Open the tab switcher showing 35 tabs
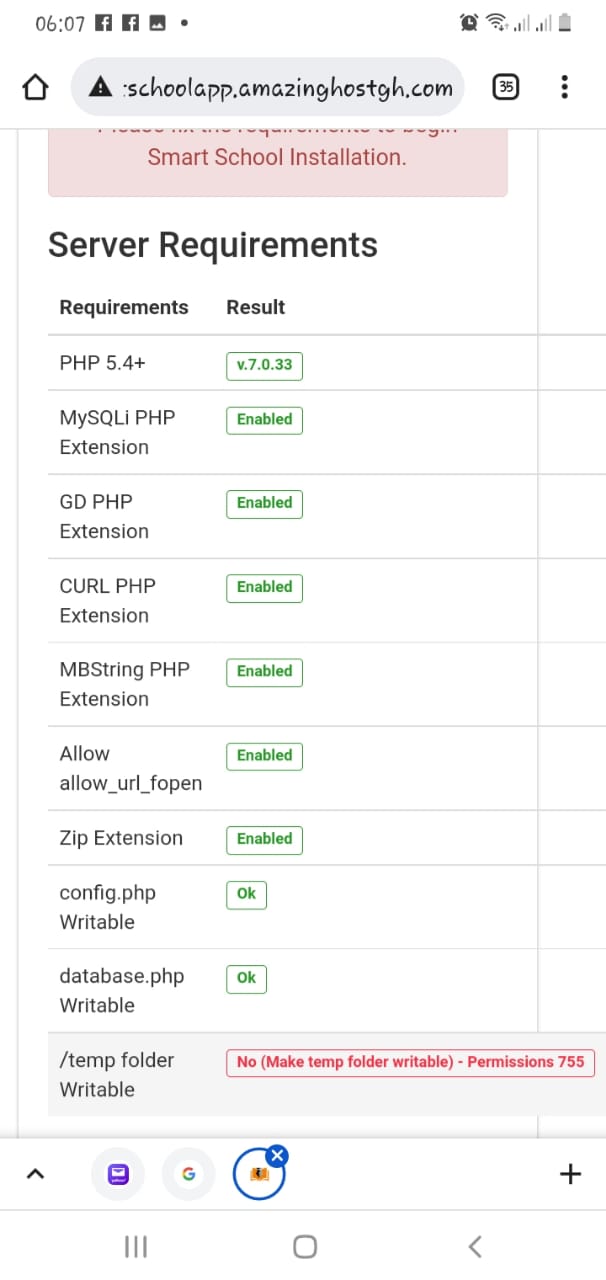 pyautogui.click(x=505, y=87)
